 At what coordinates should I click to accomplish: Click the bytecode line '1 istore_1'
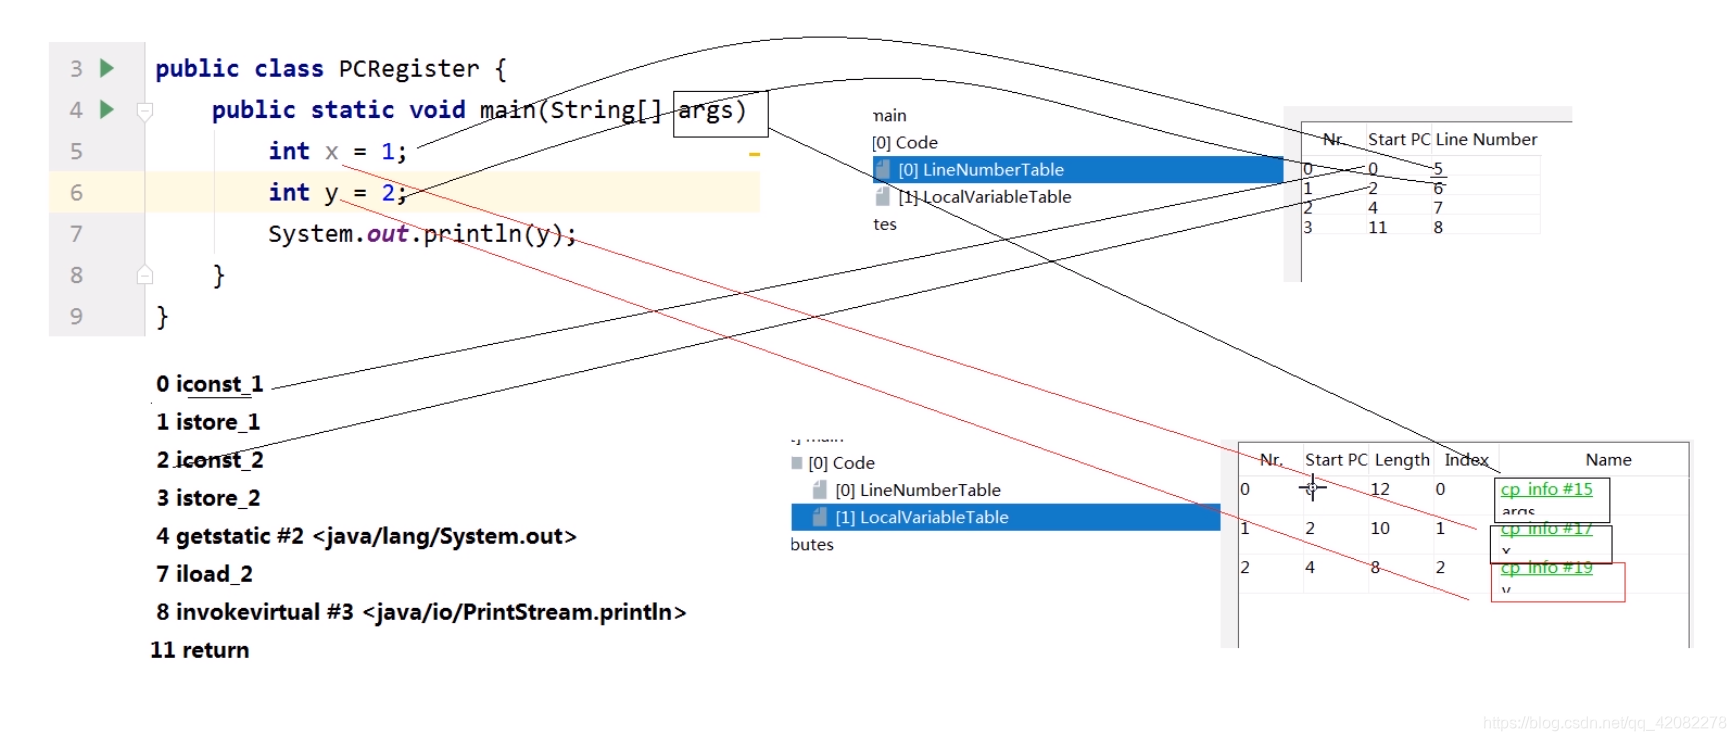(208, 422)
